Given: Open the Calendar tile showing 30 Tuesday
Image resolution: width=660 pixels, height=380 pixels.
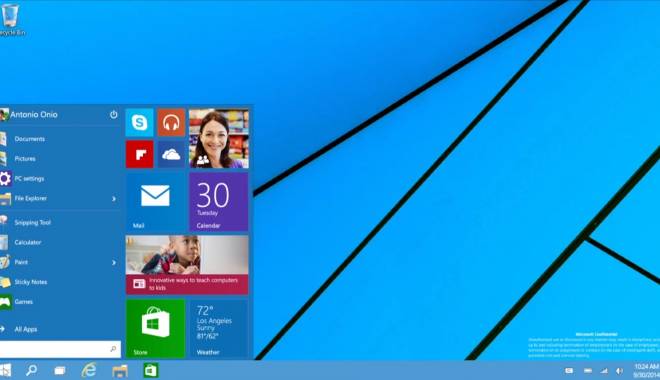Looking at the screenshot, I should [x=219, y=202].
